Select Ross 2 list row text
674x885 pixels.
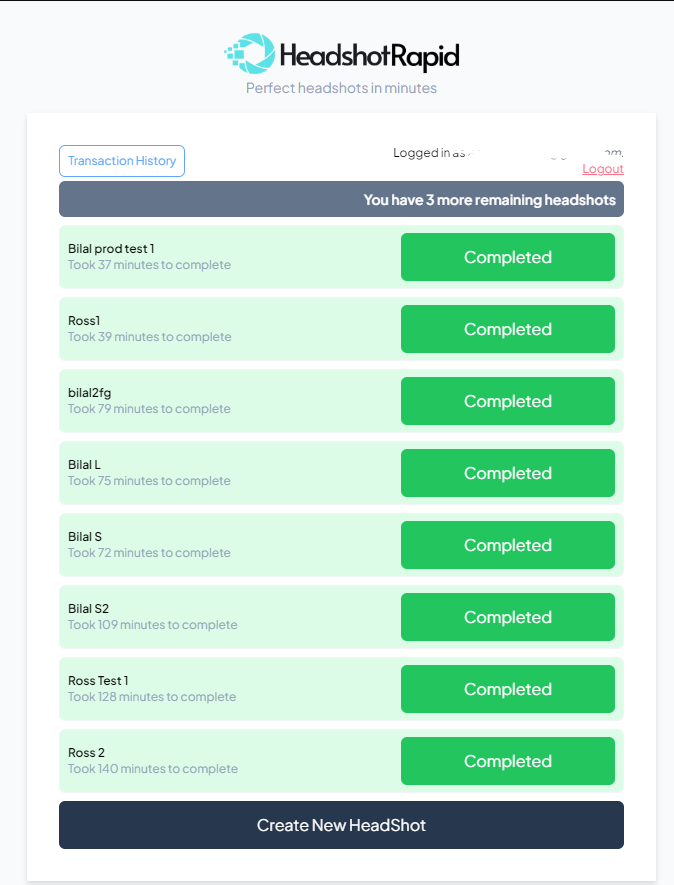86,752
